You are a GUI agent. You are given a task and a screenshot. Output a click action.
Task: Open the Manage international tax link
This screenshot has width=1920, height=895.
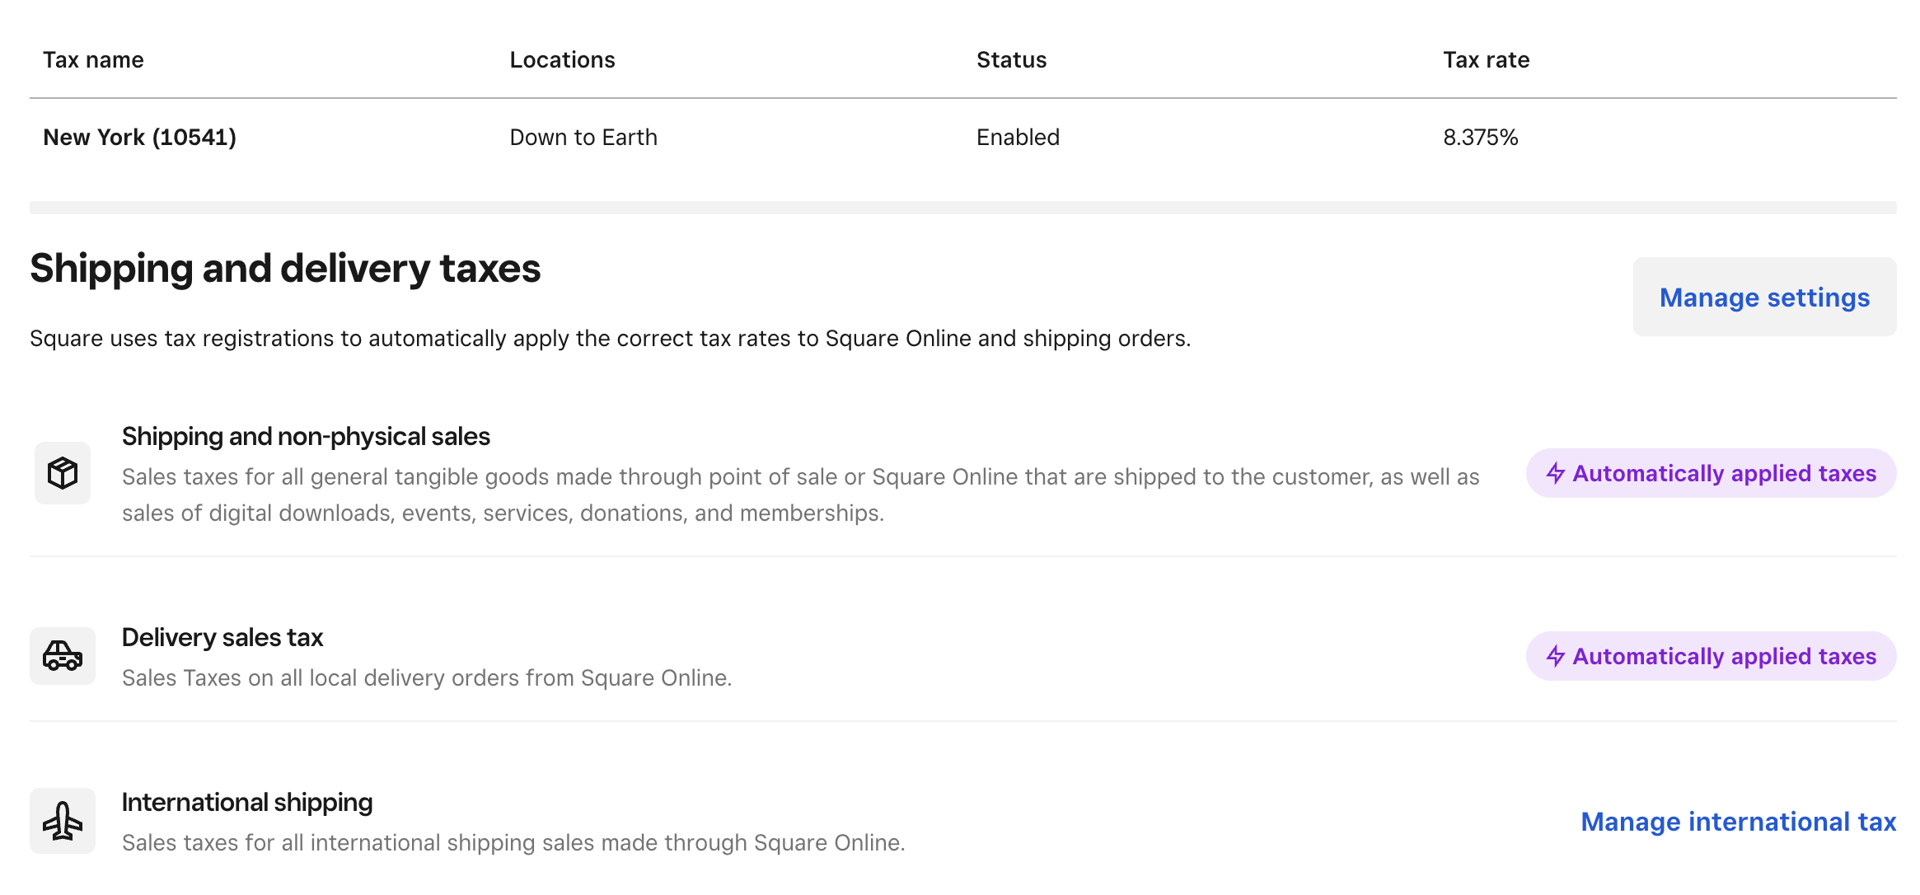1738,822
